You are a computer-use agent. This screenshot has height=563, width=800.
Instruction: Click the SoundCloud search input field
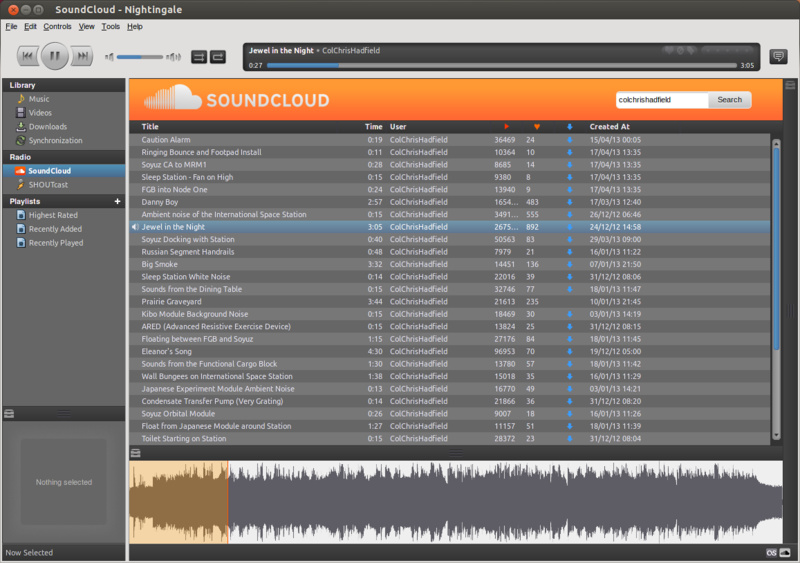(662, 100)
